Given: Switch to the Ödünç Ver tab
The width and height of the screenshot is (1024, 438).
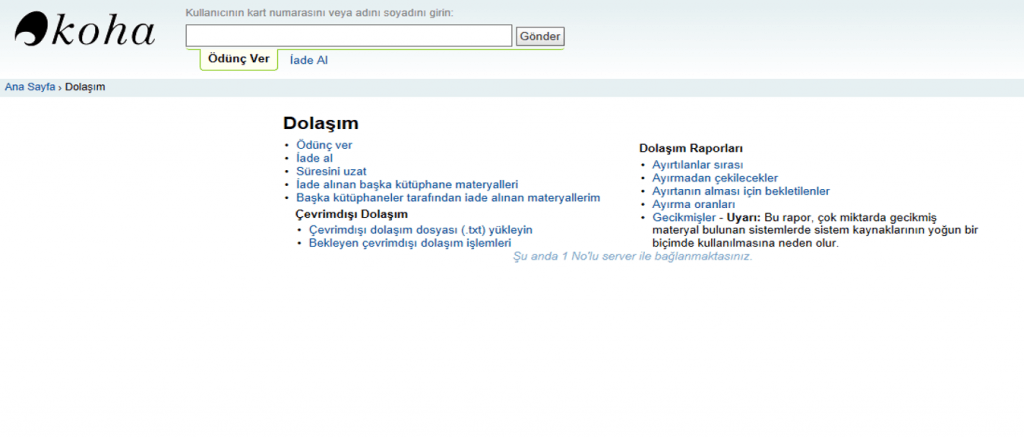Looking at the screenshot, I should (238, 59).
